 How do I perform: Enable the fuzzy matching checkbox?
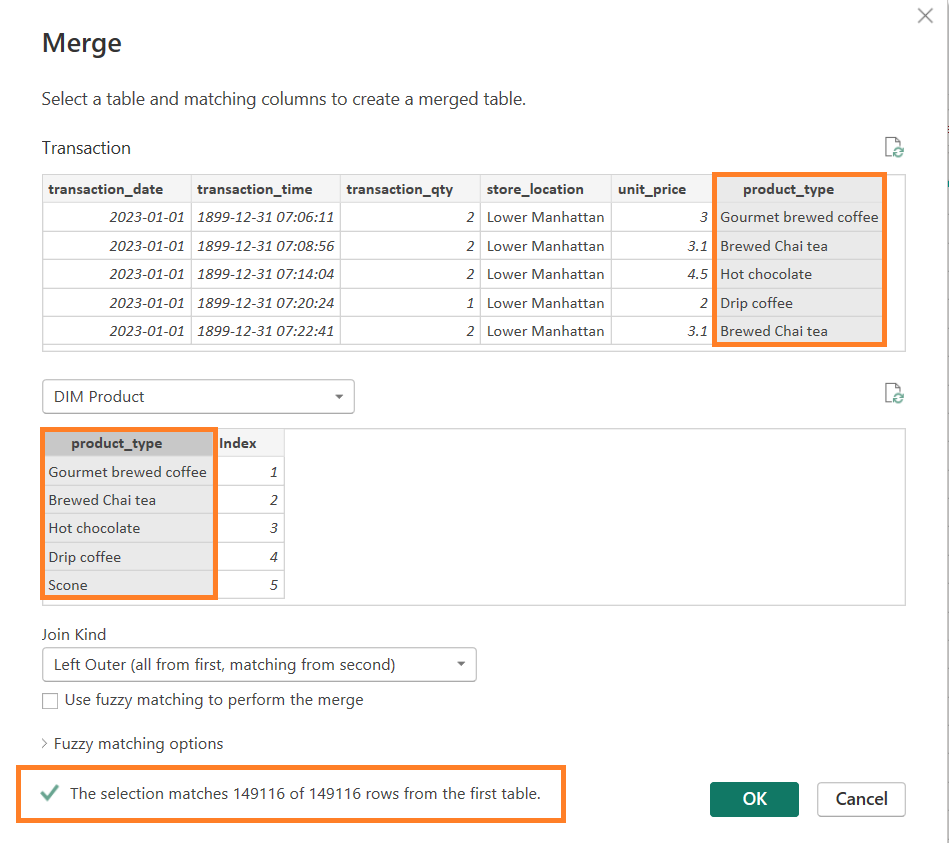click(50, 701)
